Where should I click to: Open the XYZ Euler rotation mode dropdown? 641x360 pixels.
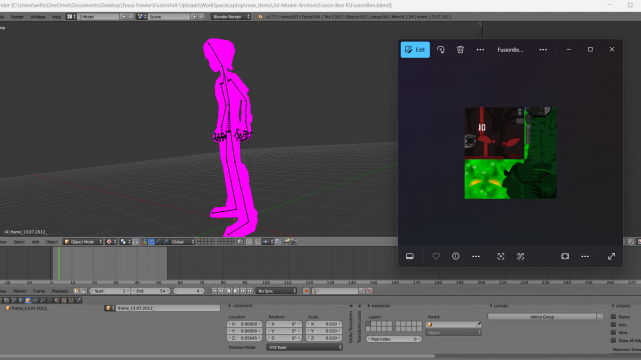pos(304,347)
